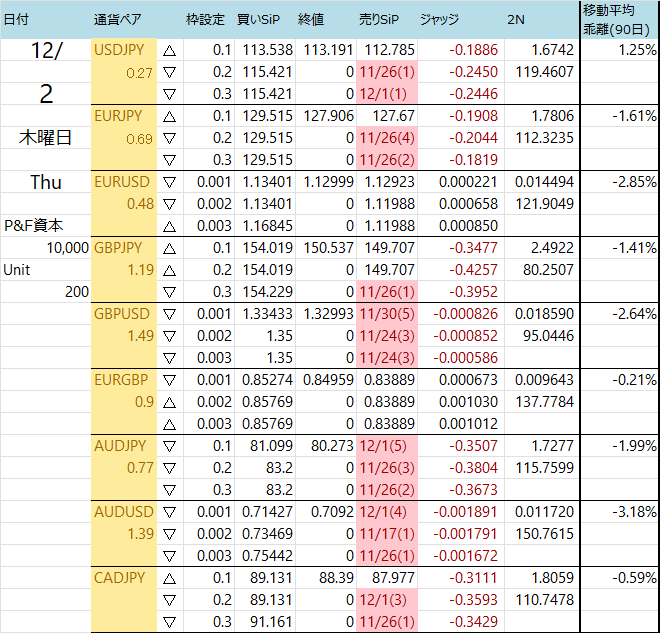Select the EURJPY currency pair cell

pos(124,116)
